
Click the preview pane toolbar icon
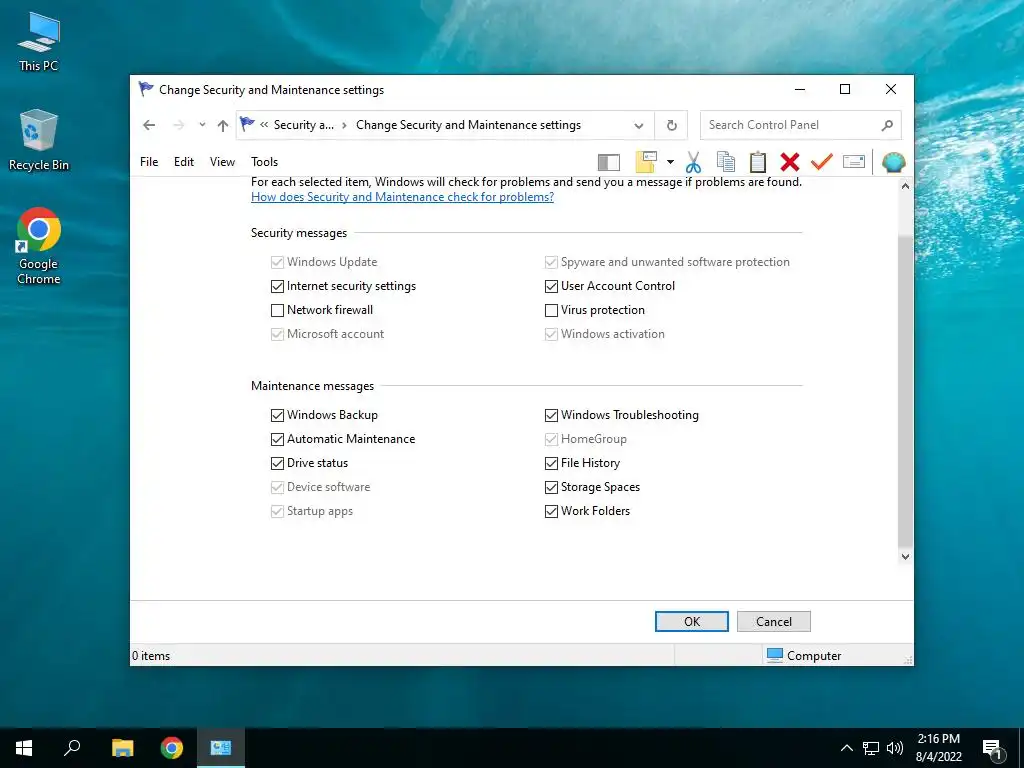tap(609, 162)
